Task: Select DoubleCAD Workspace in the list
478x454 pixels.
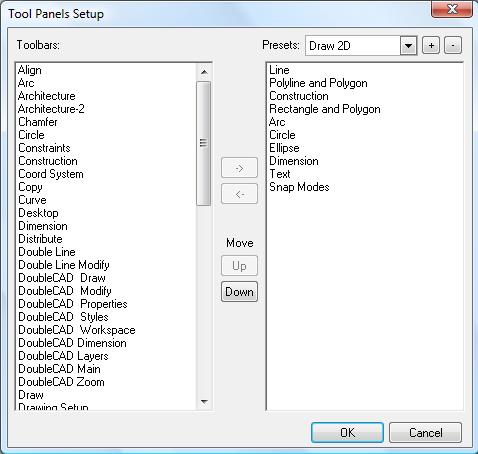Action: click(x=77, y=330)
